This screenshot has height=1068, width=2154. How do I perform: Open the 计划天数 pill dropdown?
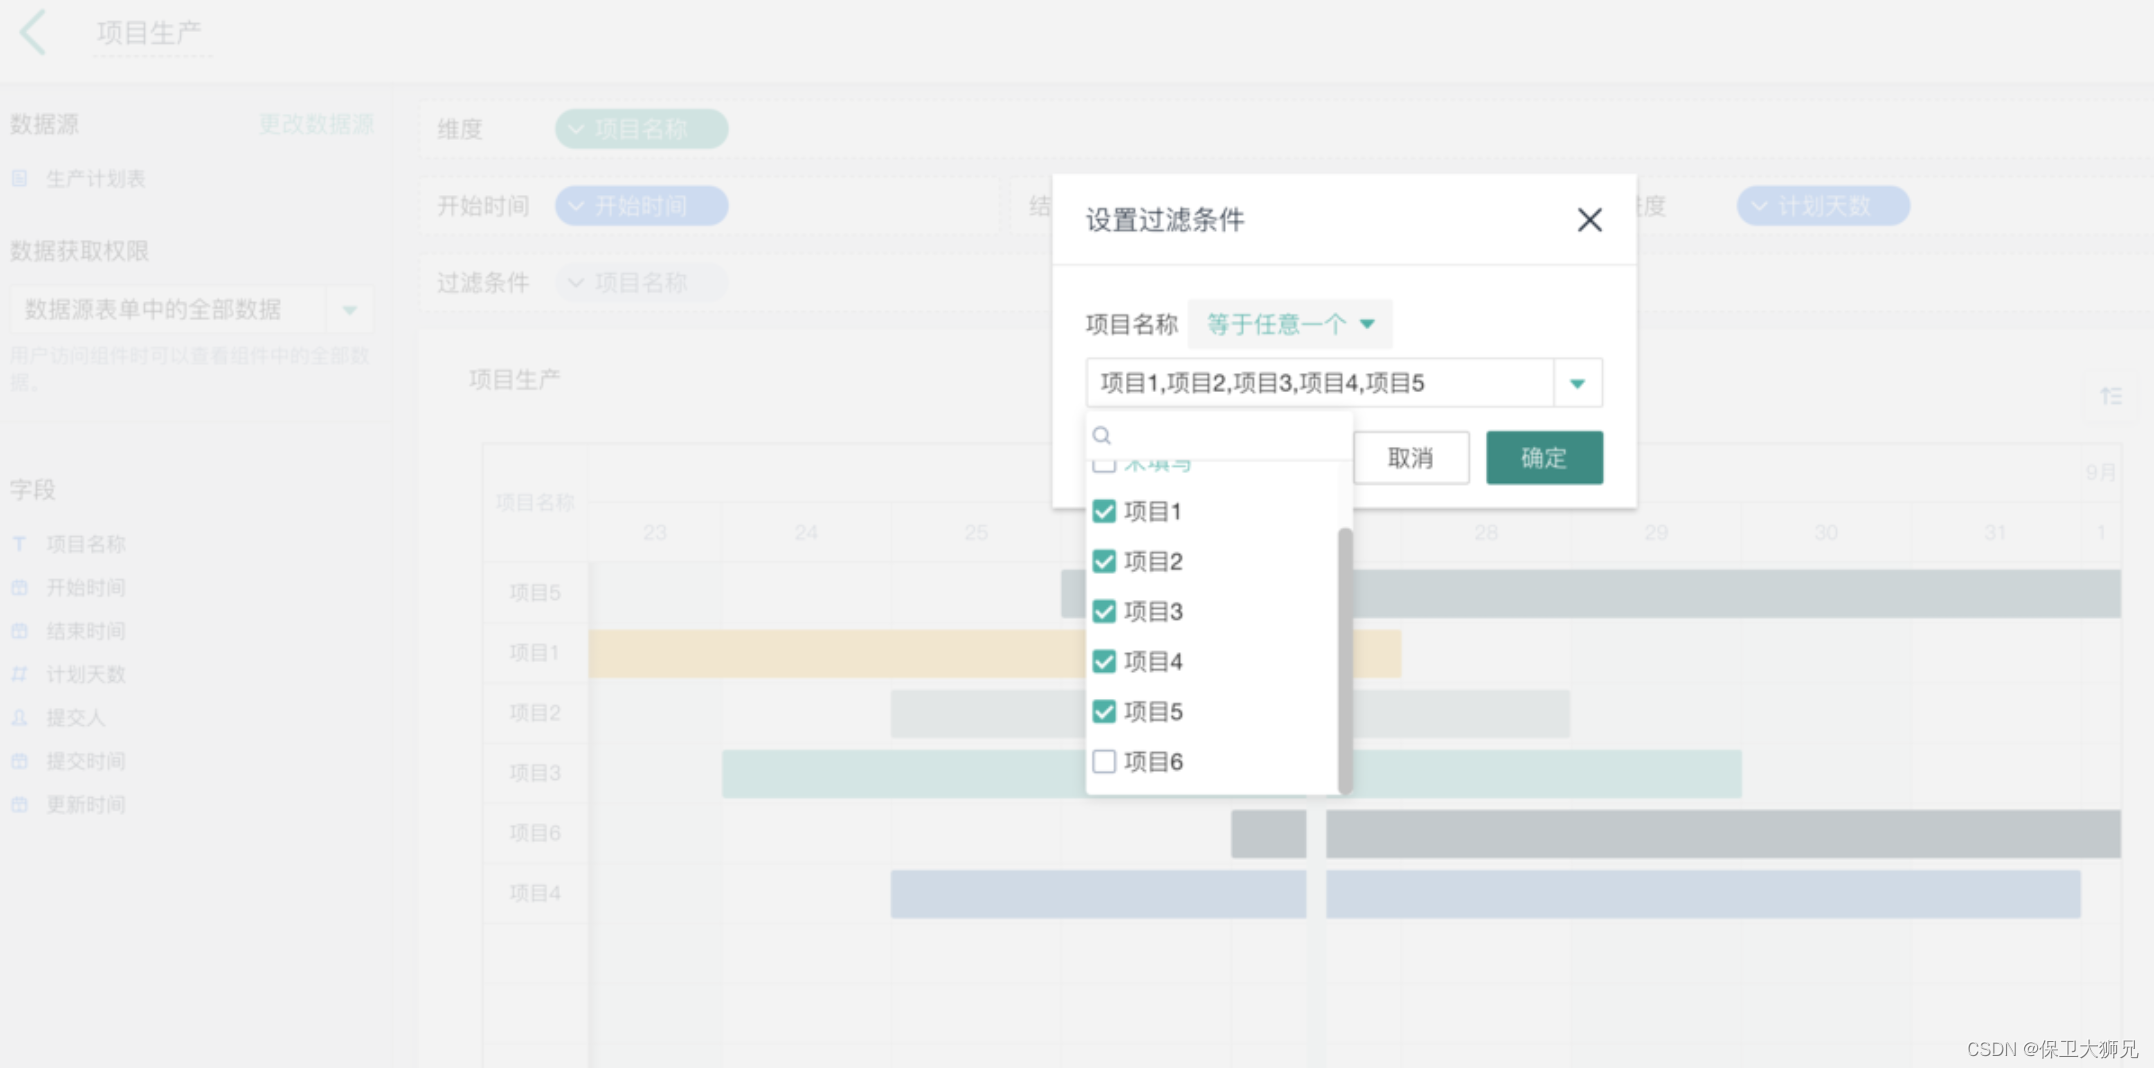pyautogui.click(x=1823, y=206)
